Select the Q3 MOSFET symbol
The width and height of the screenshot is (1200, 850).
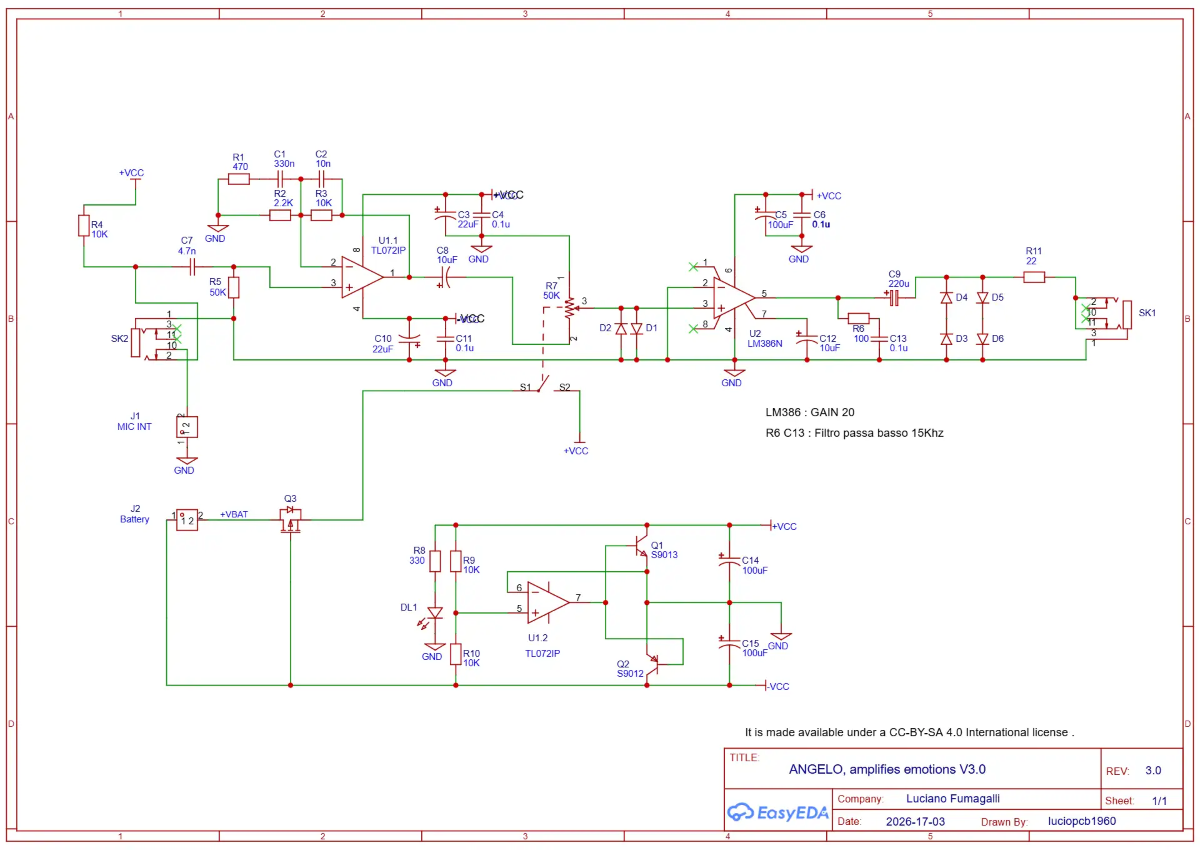(290, 519)
